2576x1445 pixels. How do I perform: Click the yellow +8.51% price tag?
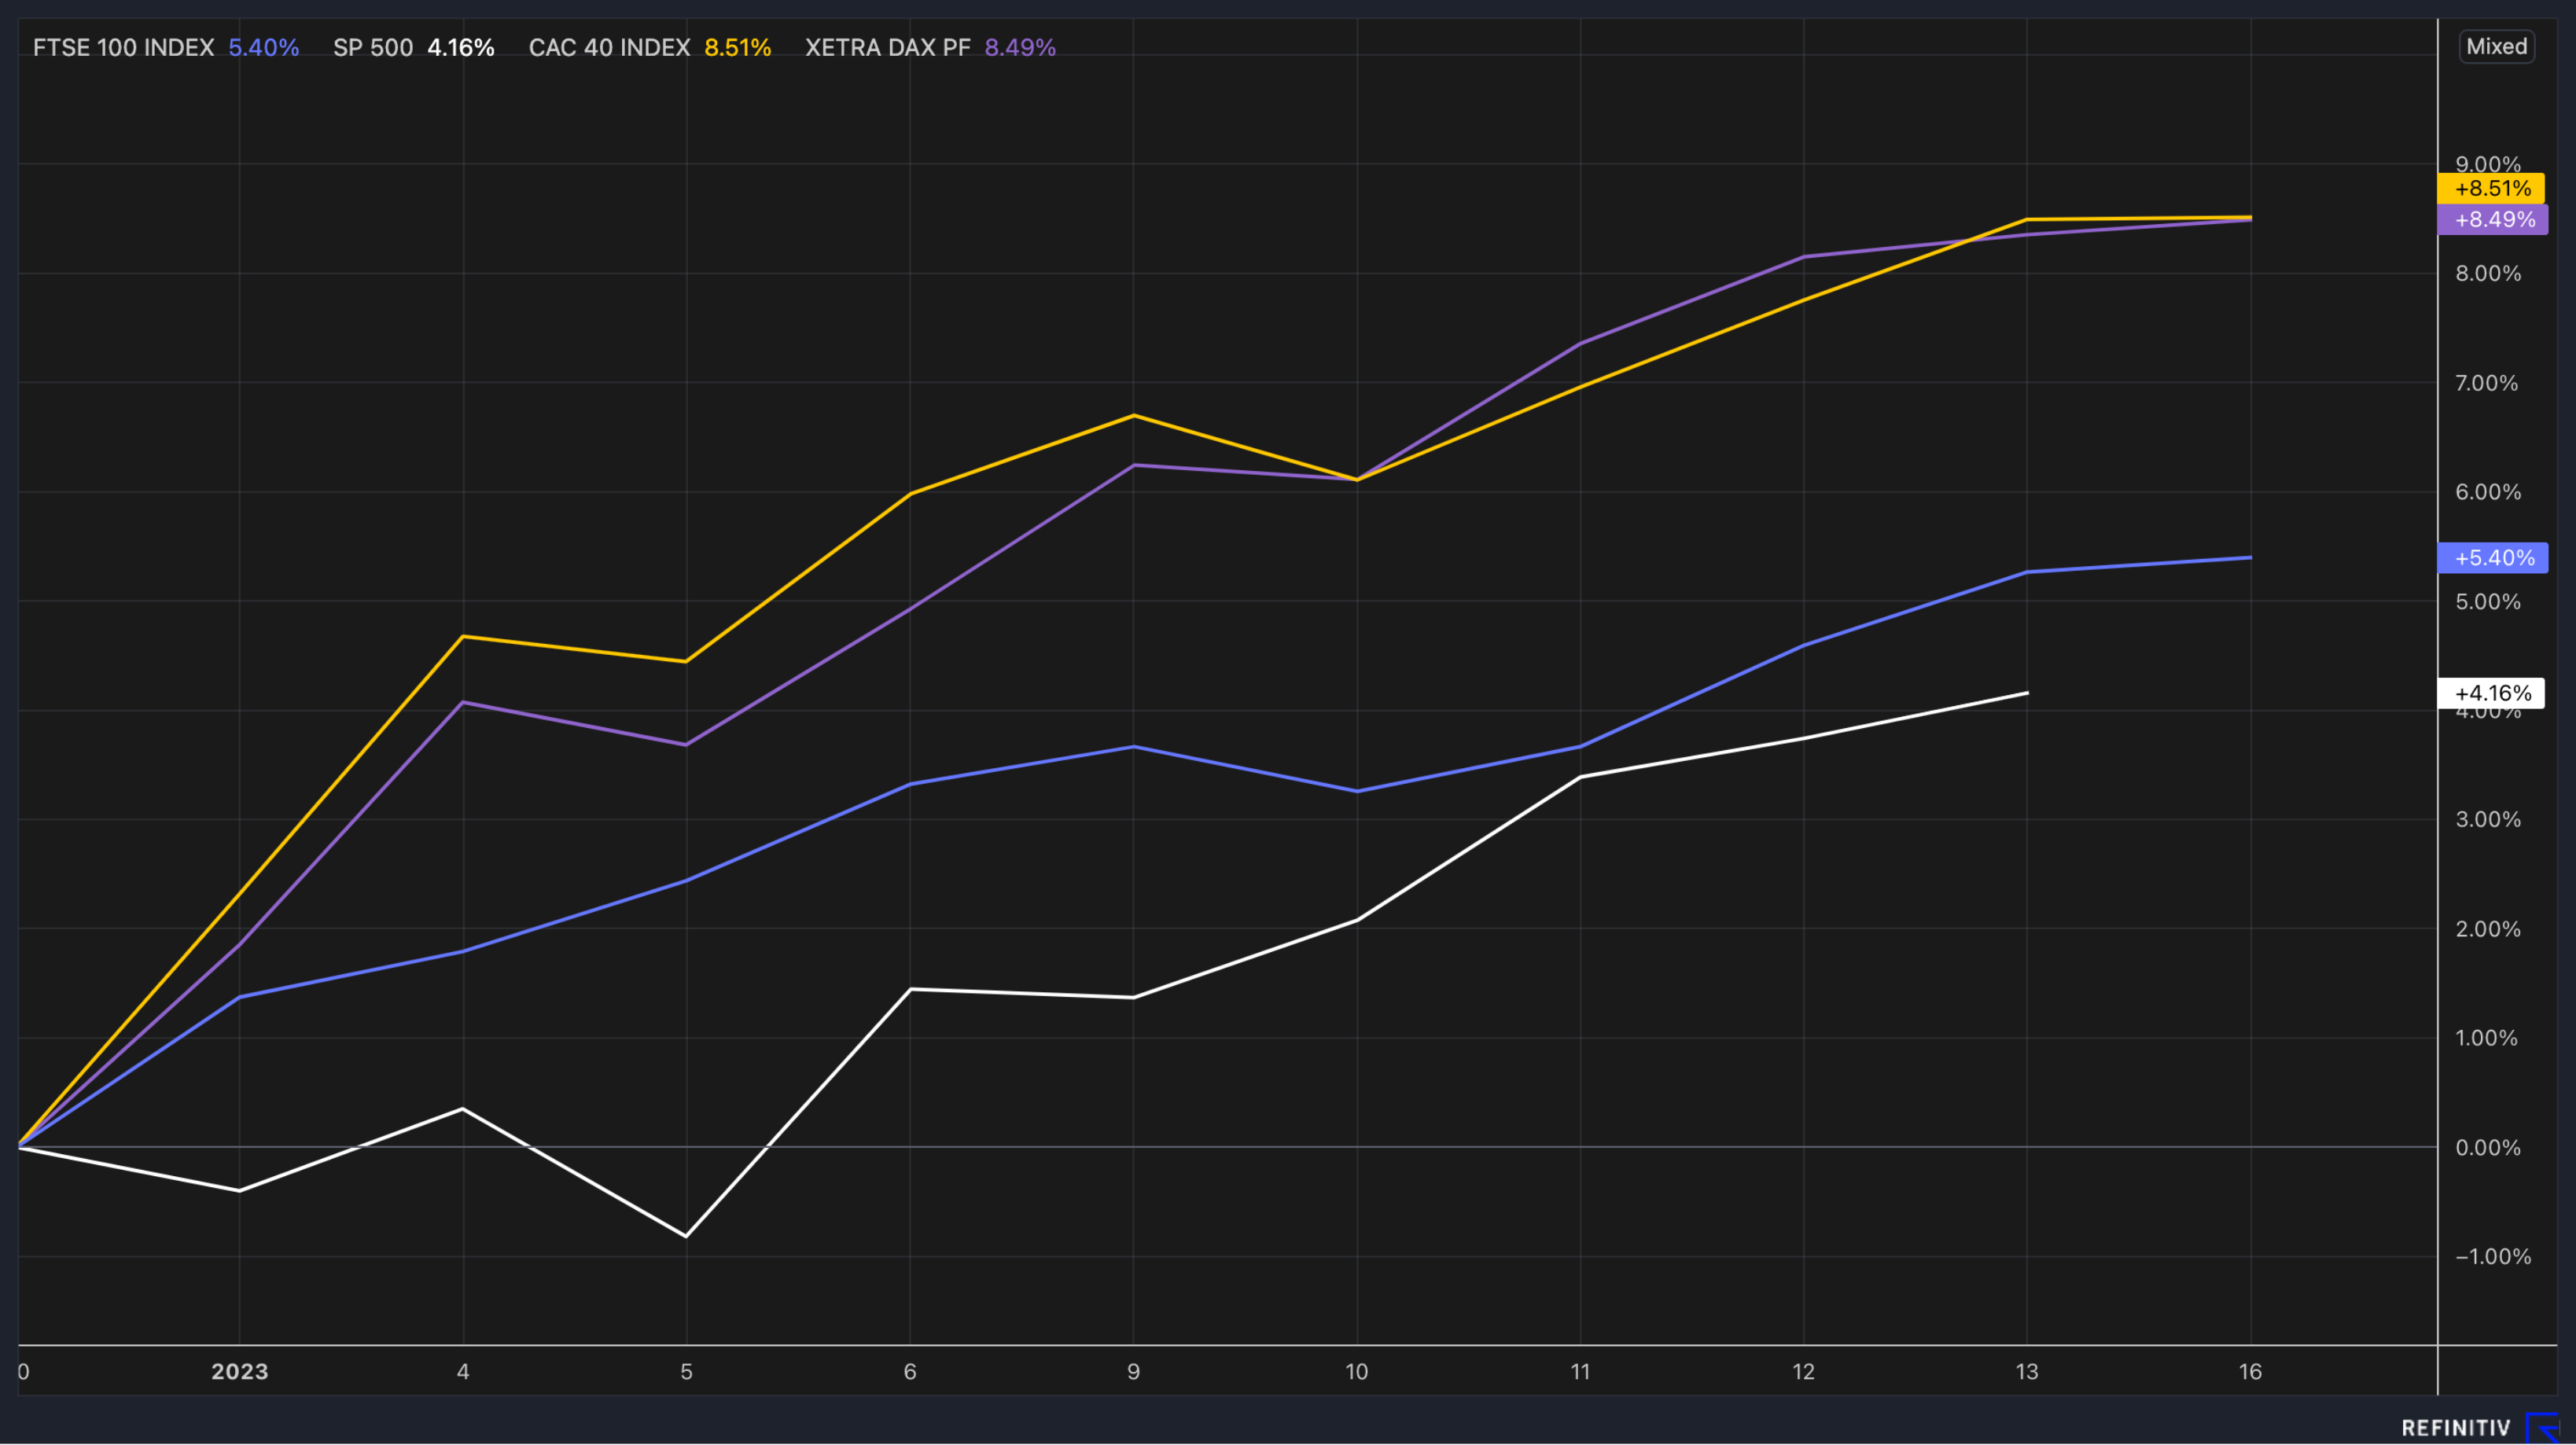pyautogui.click(x=2491, y=188)
